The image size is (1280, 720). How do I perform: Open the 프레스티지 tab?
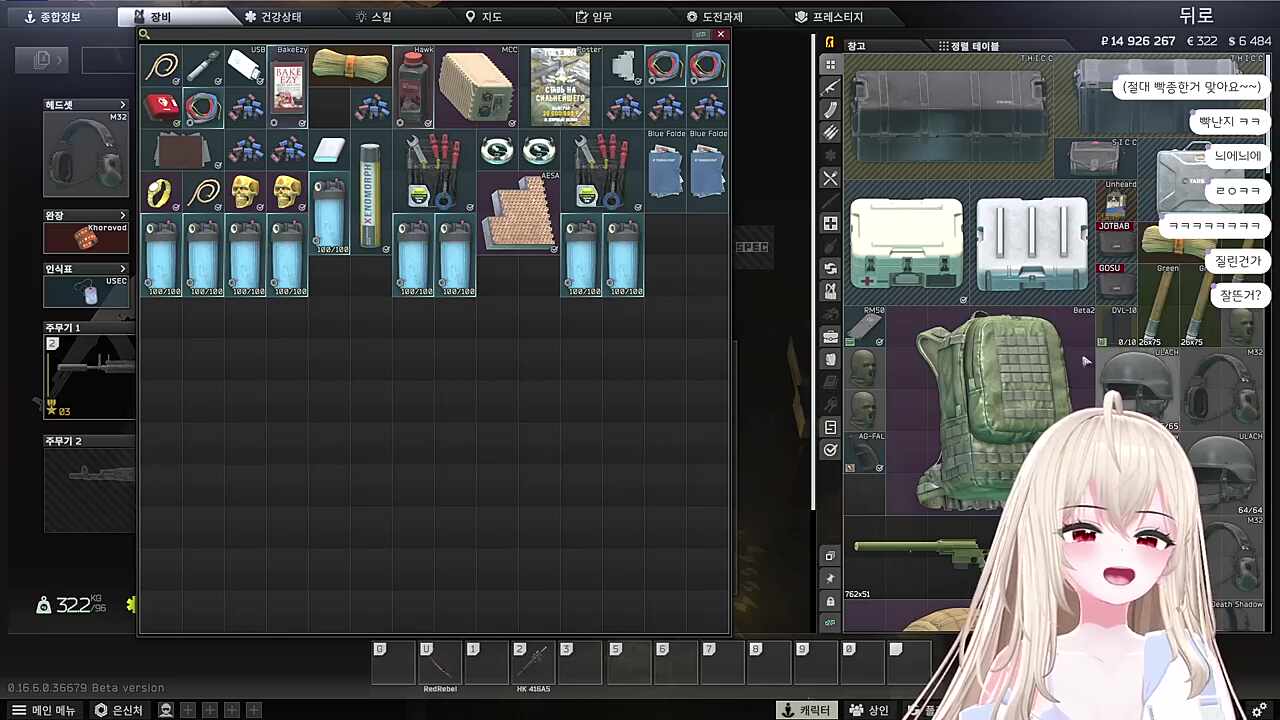point(829,17)
